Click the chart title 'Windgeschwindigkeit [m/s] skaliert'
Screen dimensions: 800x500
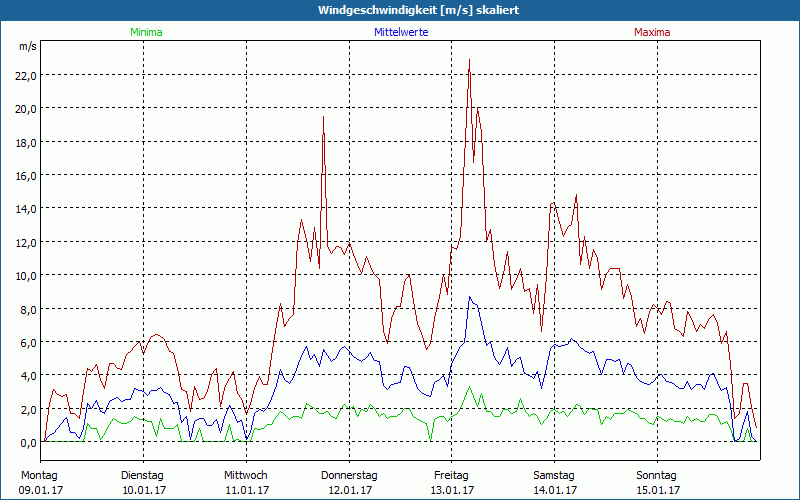pos(418,10)
